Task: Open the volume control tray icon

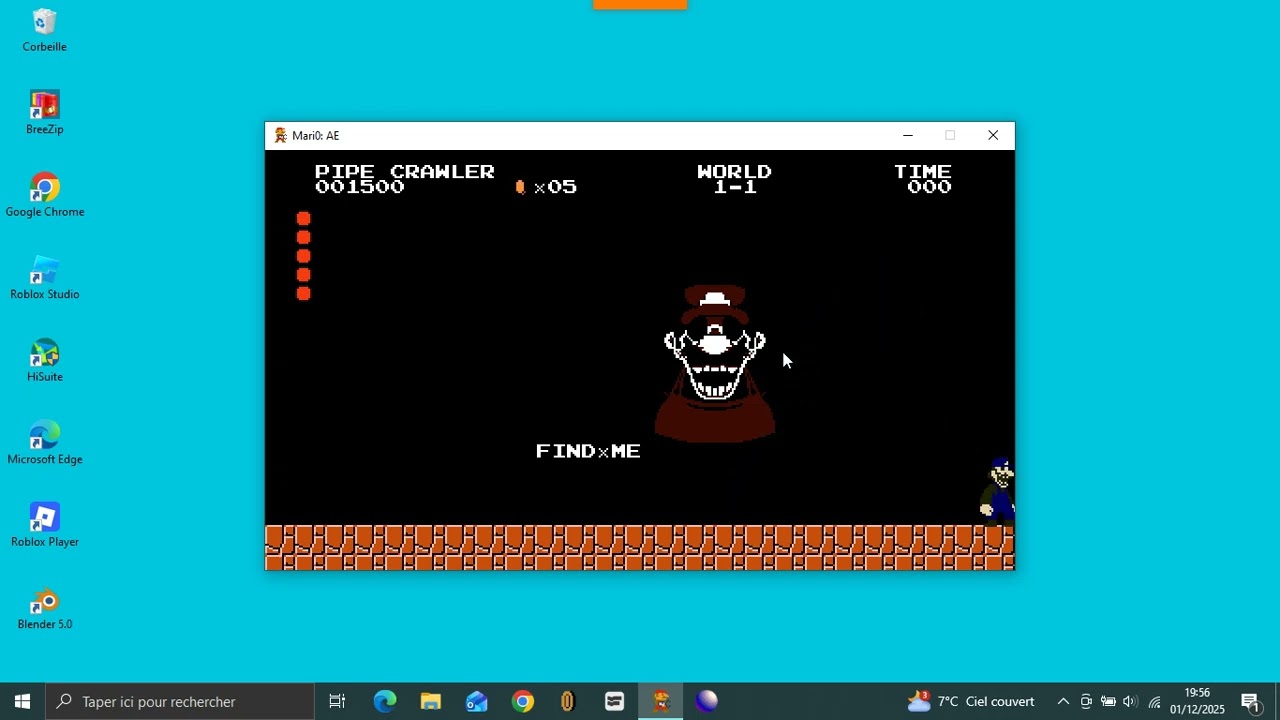Action: click(1130, 702)
